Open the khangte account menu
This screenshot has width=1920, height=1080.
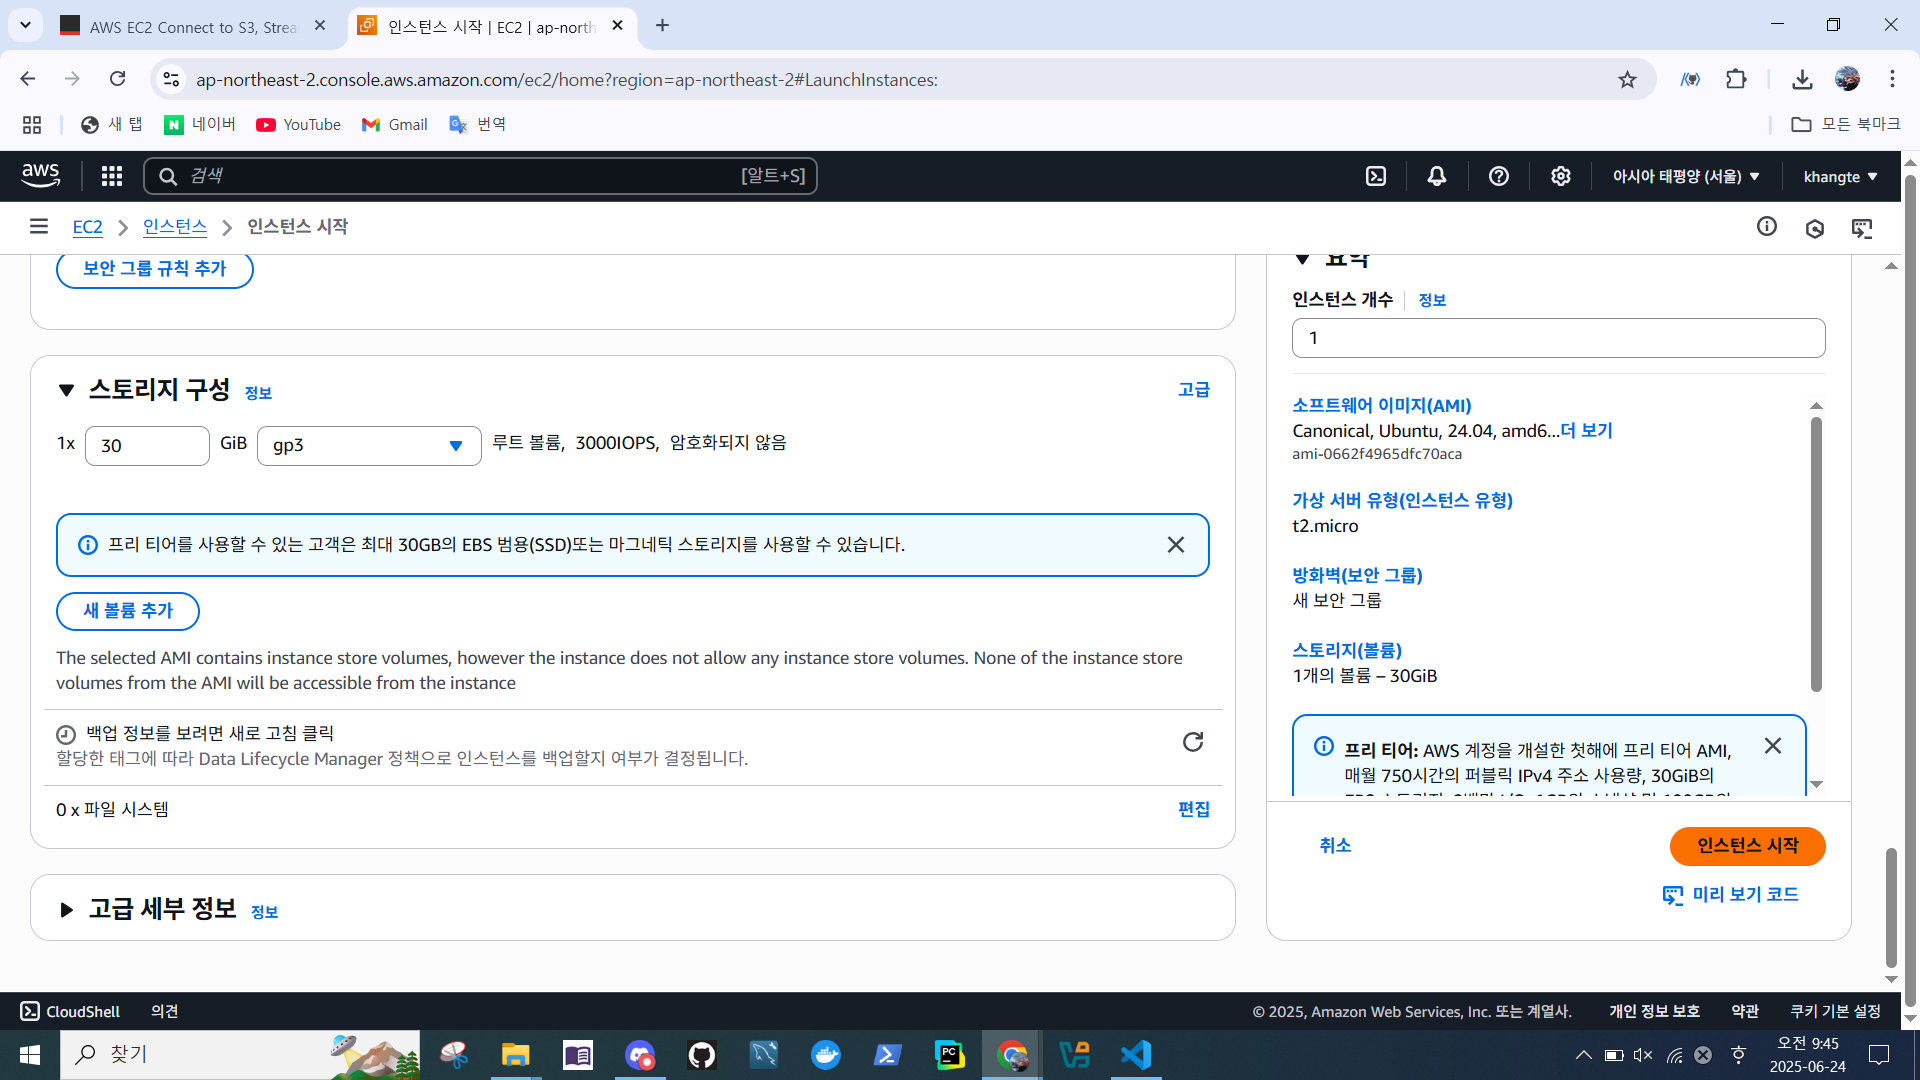pyautogui.click(x=1840, y=176)
